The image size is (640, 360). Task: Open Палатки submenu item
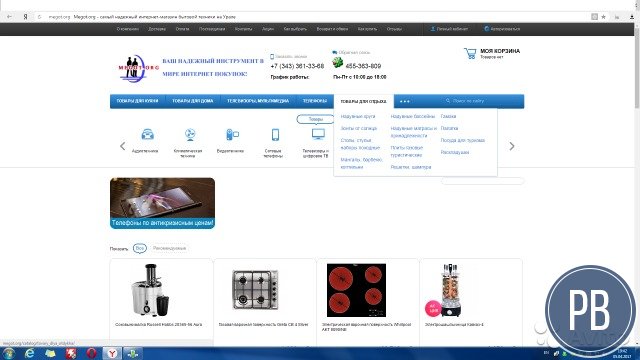[x=449, y=129]
